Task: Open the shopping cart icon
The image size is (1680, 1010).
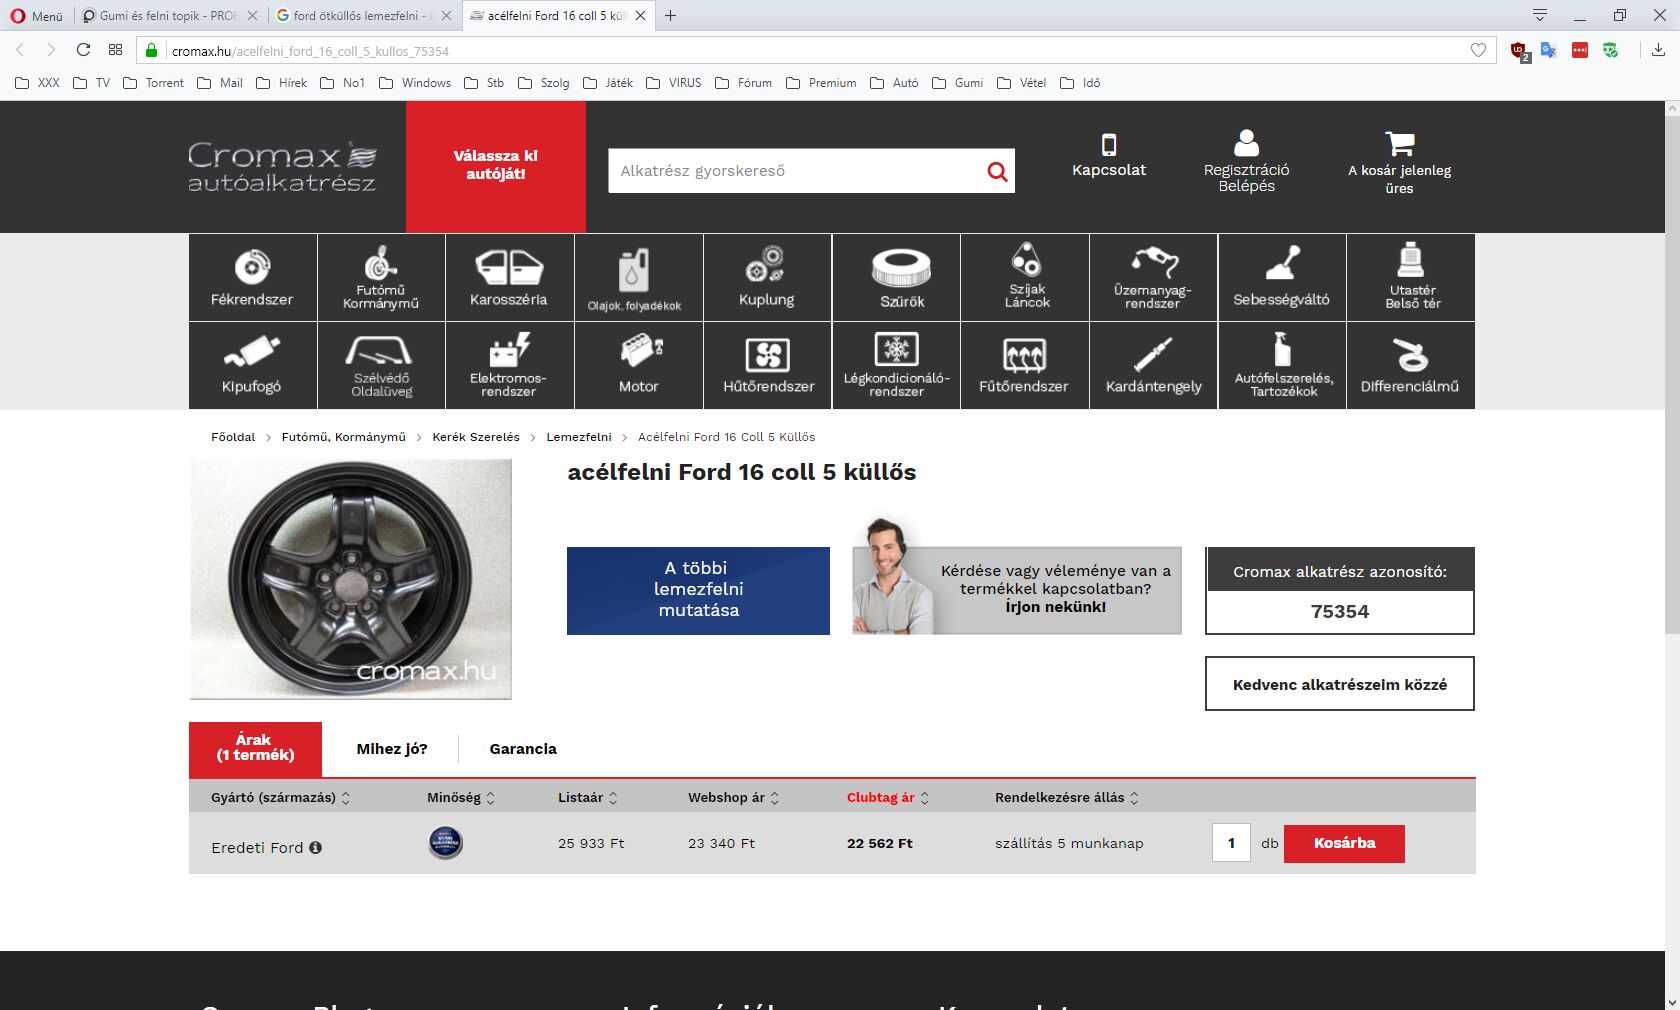Action: point(1399,143)
